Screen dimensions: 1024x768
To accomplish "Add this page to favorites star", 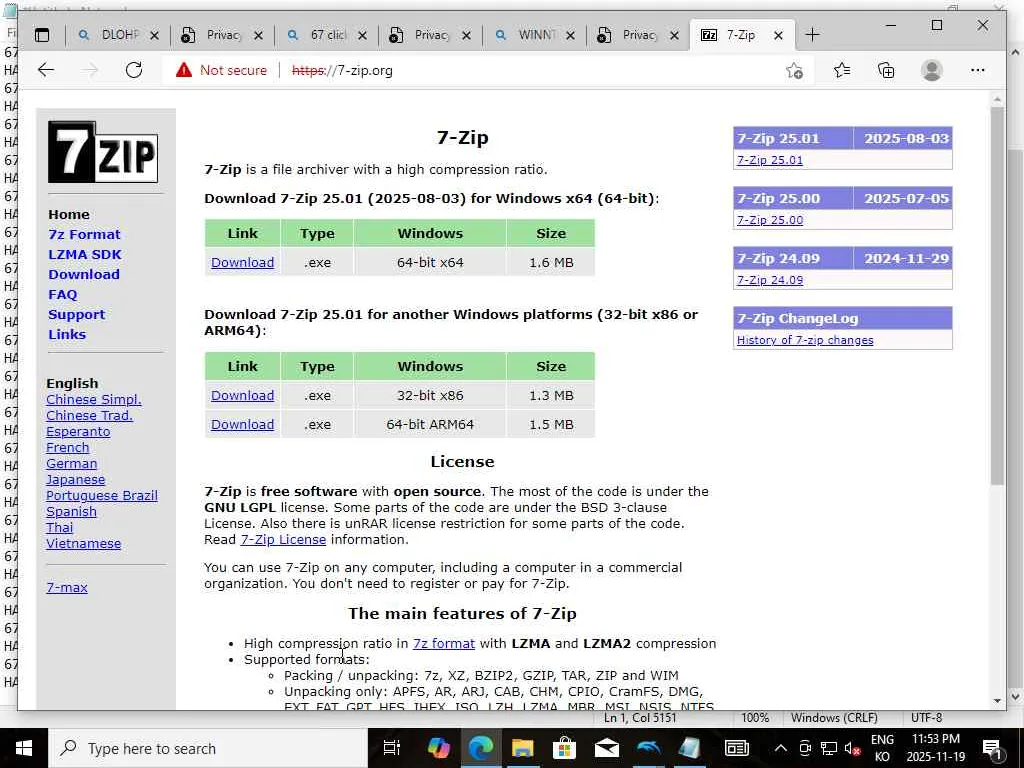I will [794, 71].
